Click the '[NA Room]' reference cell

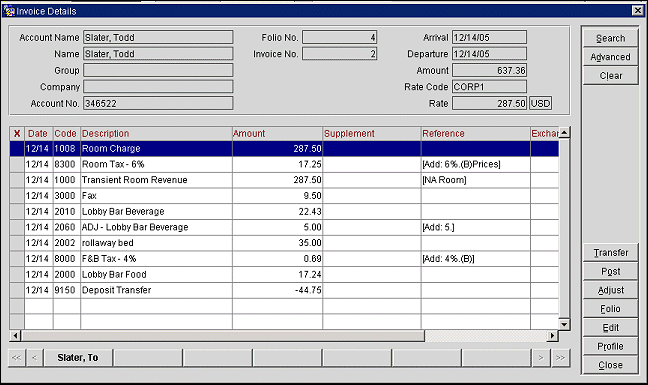[x=476, y=180]
